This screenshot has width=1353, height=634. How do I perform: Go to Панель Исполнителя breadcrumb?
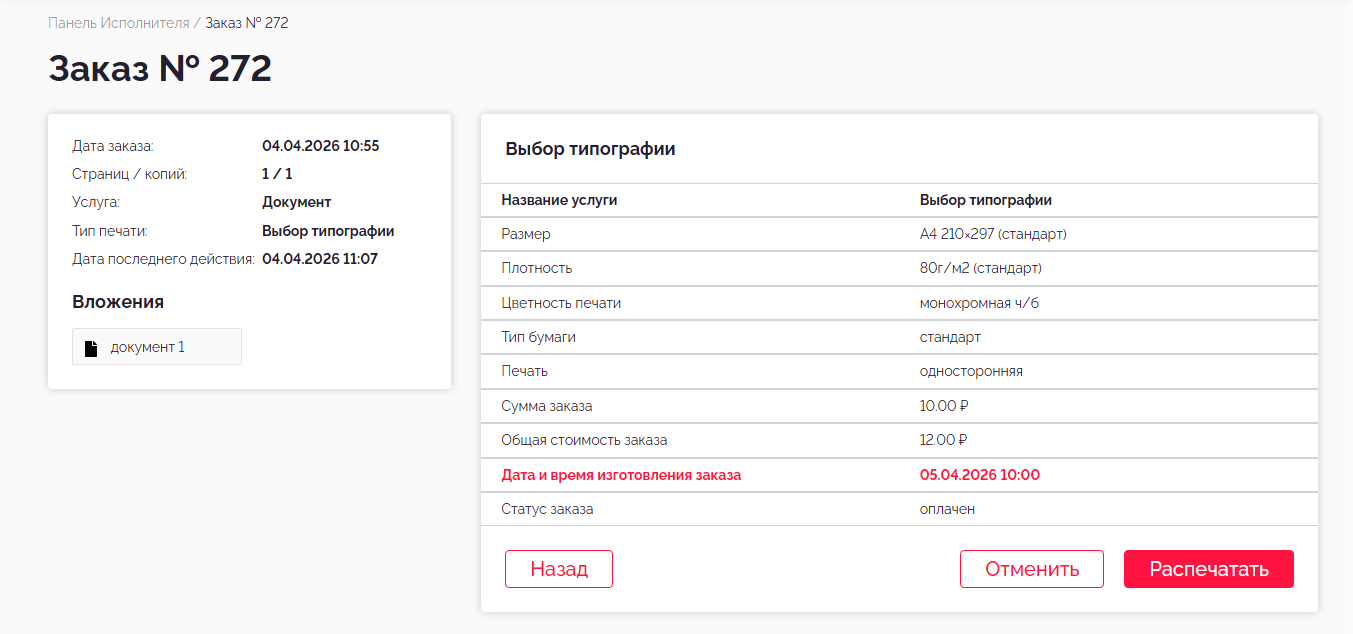(x=118, y=23)
